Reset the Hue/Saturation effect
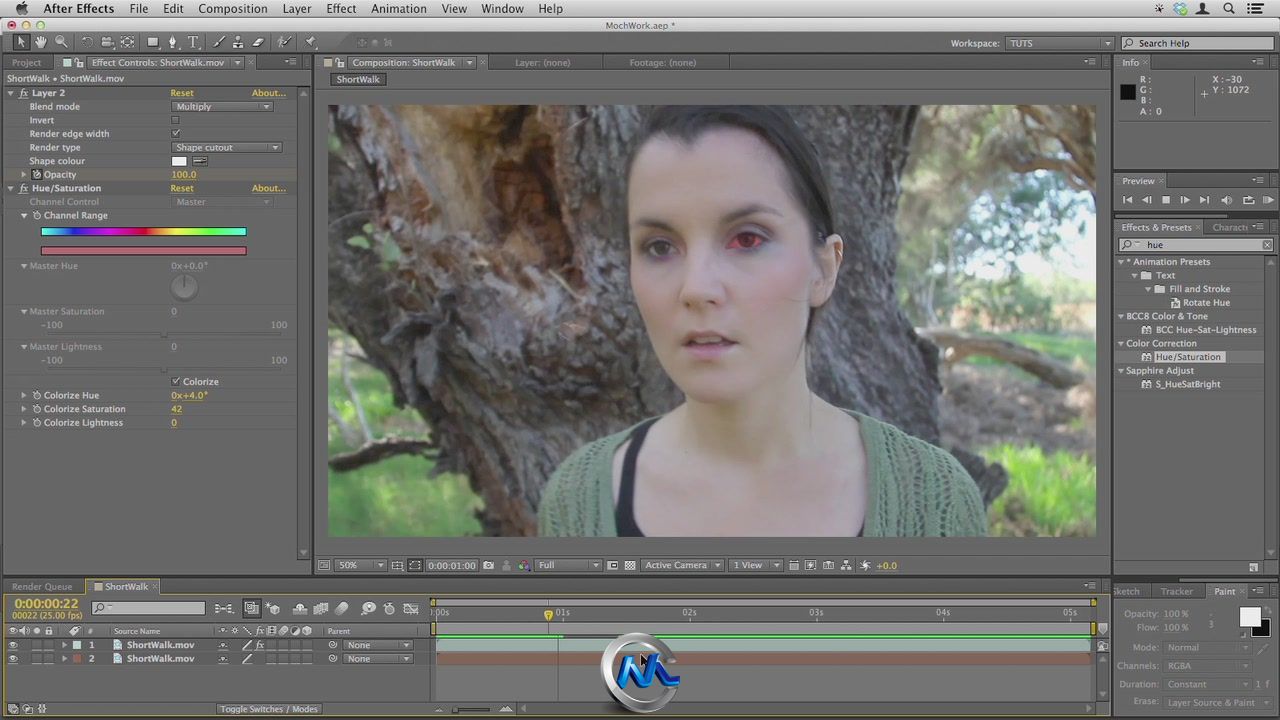This screenshot has height=720, width=1280. (182, 188)
